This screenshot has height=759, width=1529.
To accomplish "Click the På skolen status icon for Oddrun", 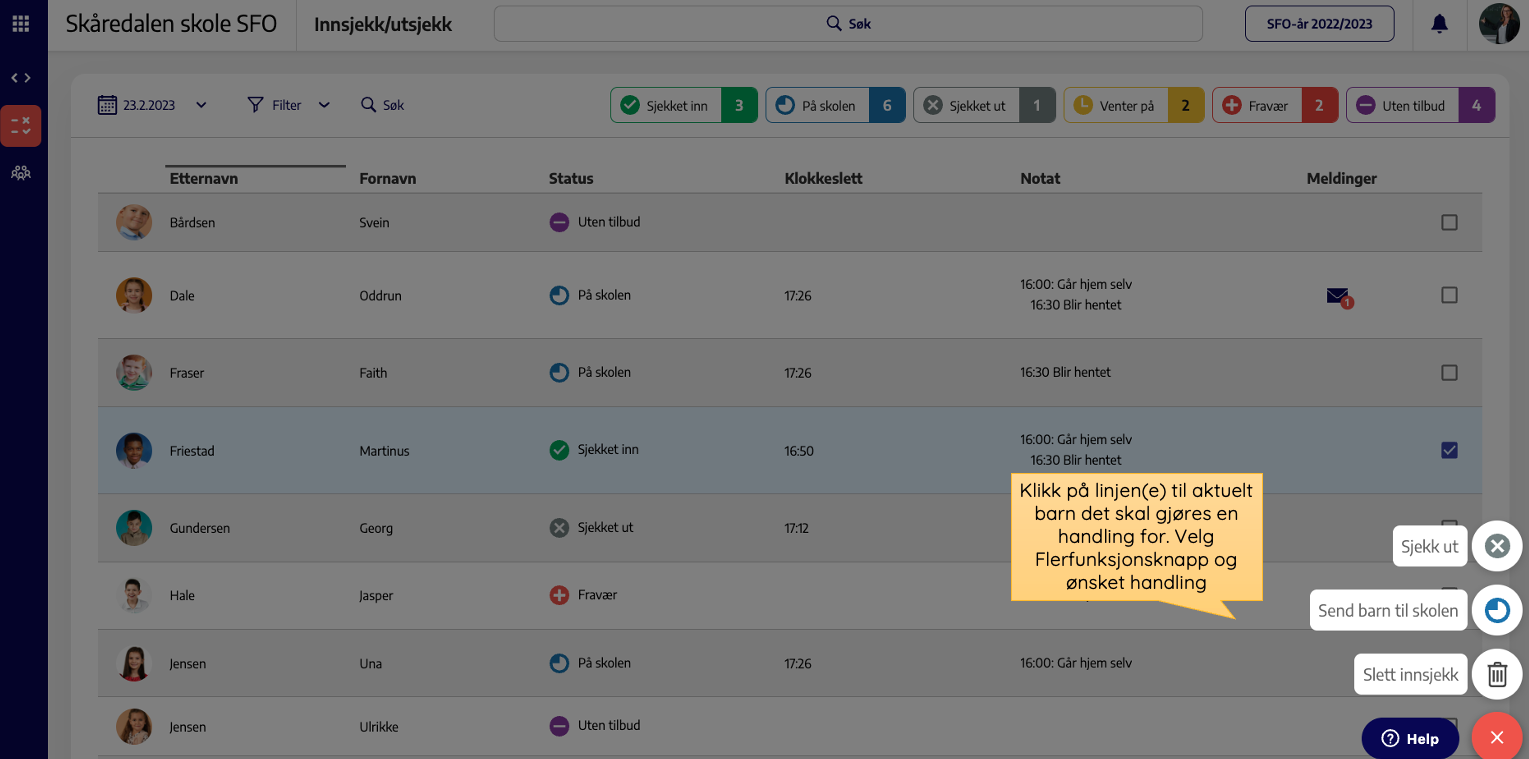I will click(x=559, y=295).
